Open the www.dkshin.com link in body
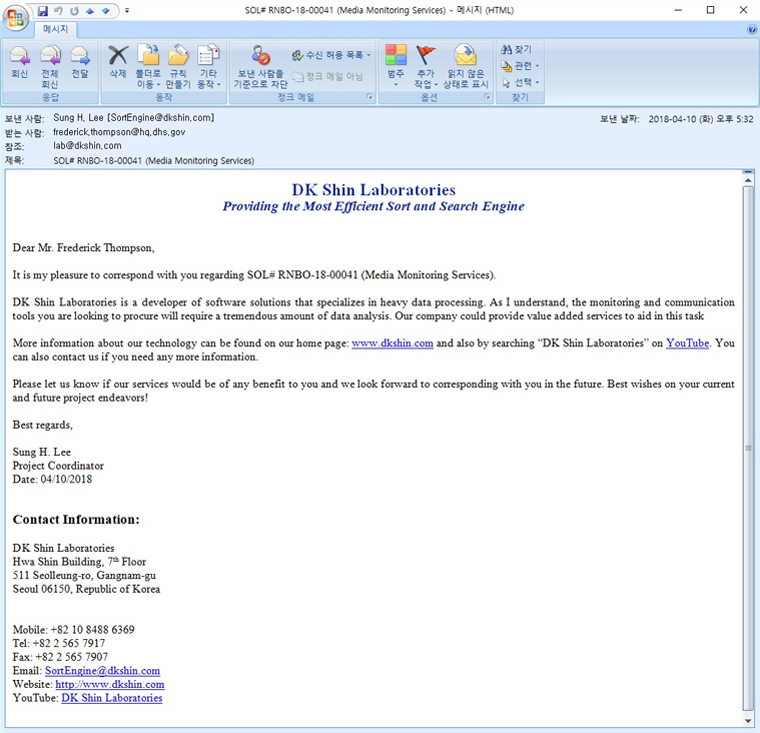 point(392,343)
